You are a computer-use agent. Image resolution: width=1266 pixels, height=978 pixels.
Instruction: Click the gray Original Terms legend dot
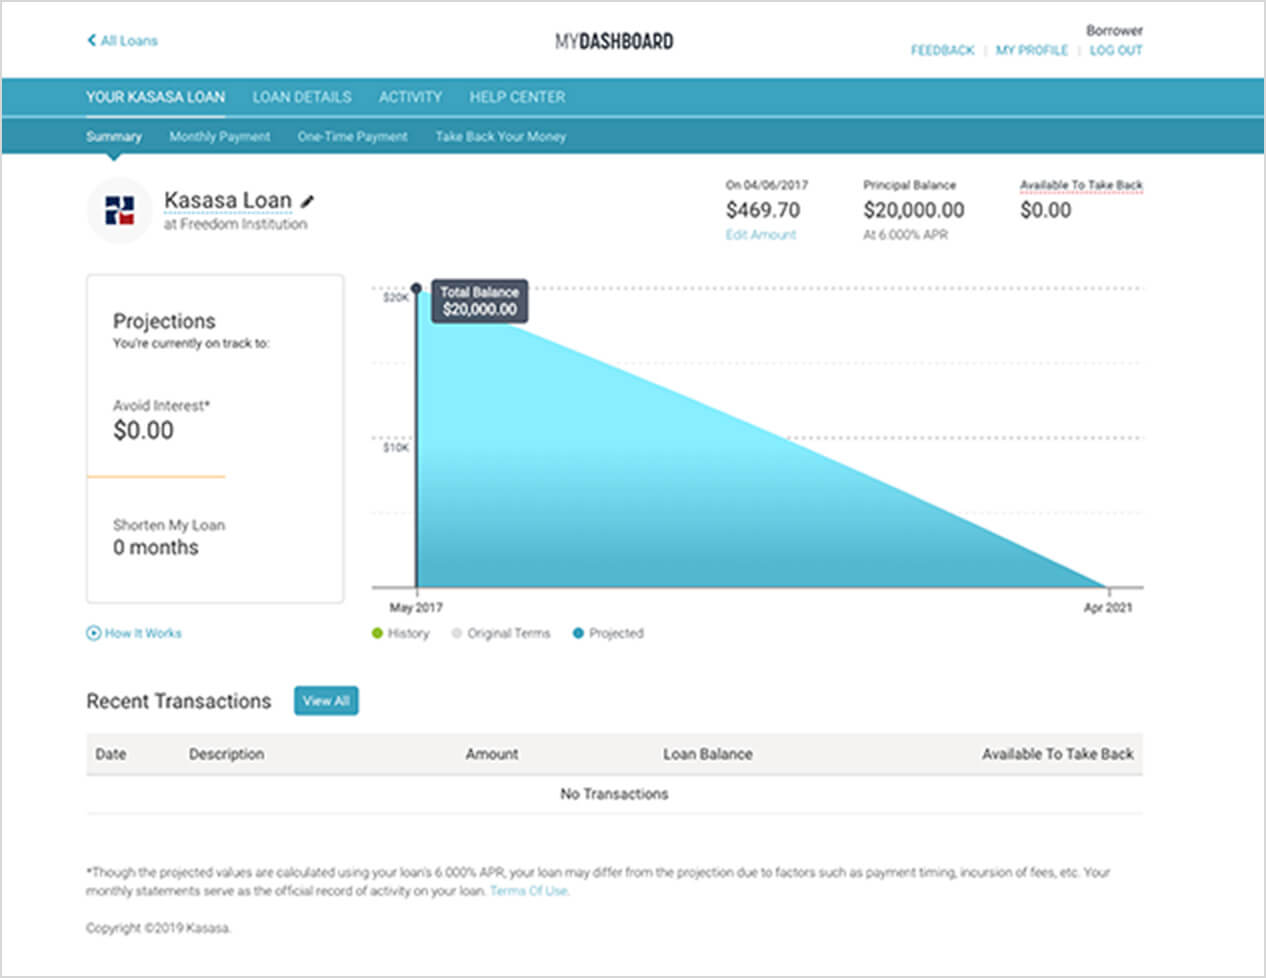click(457, 633)
